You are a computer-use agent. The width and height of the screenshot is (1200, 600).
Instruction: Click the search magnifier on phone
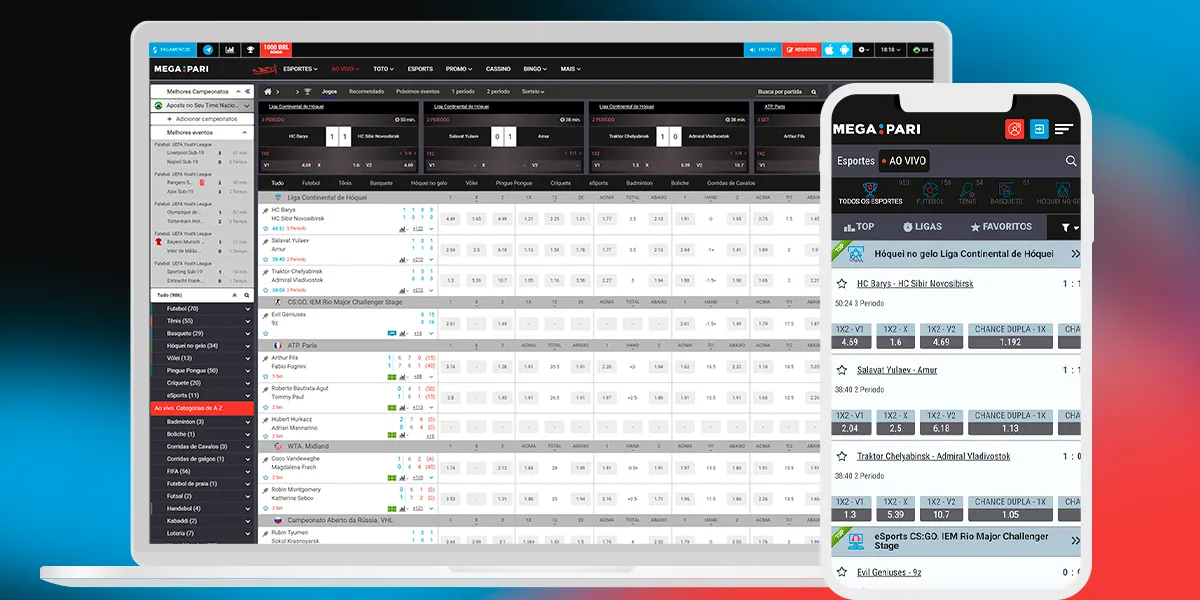pos(1071,161)
